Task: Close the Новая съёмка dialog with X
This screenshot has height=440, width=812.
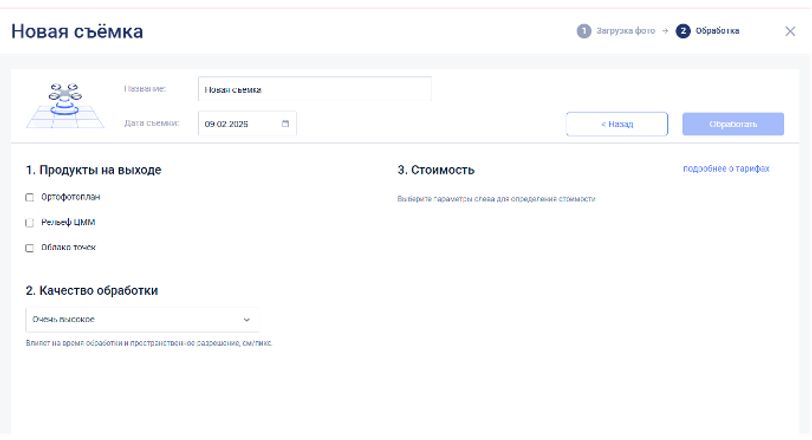Action: click(790, 32)
